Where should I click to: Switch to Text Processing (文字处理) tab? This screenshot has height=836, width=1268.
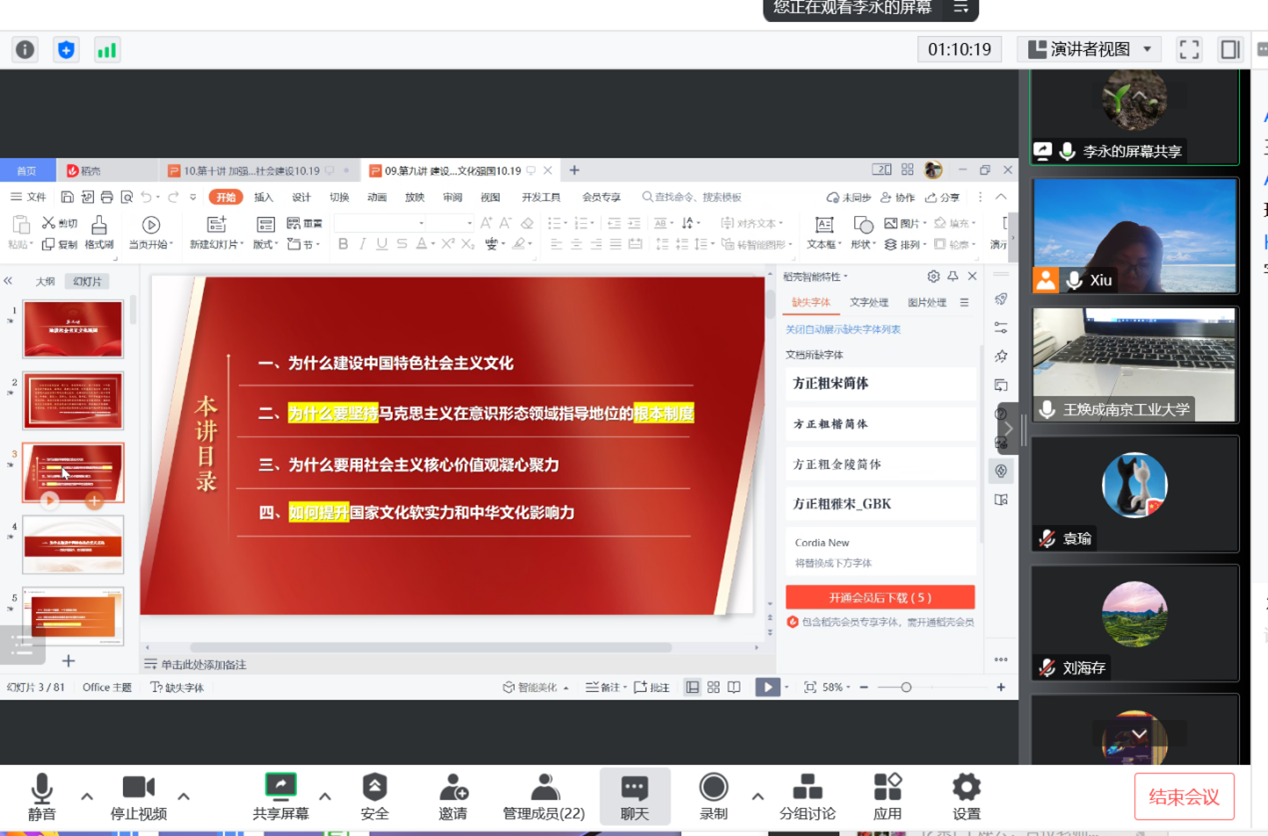click(869, 302)
